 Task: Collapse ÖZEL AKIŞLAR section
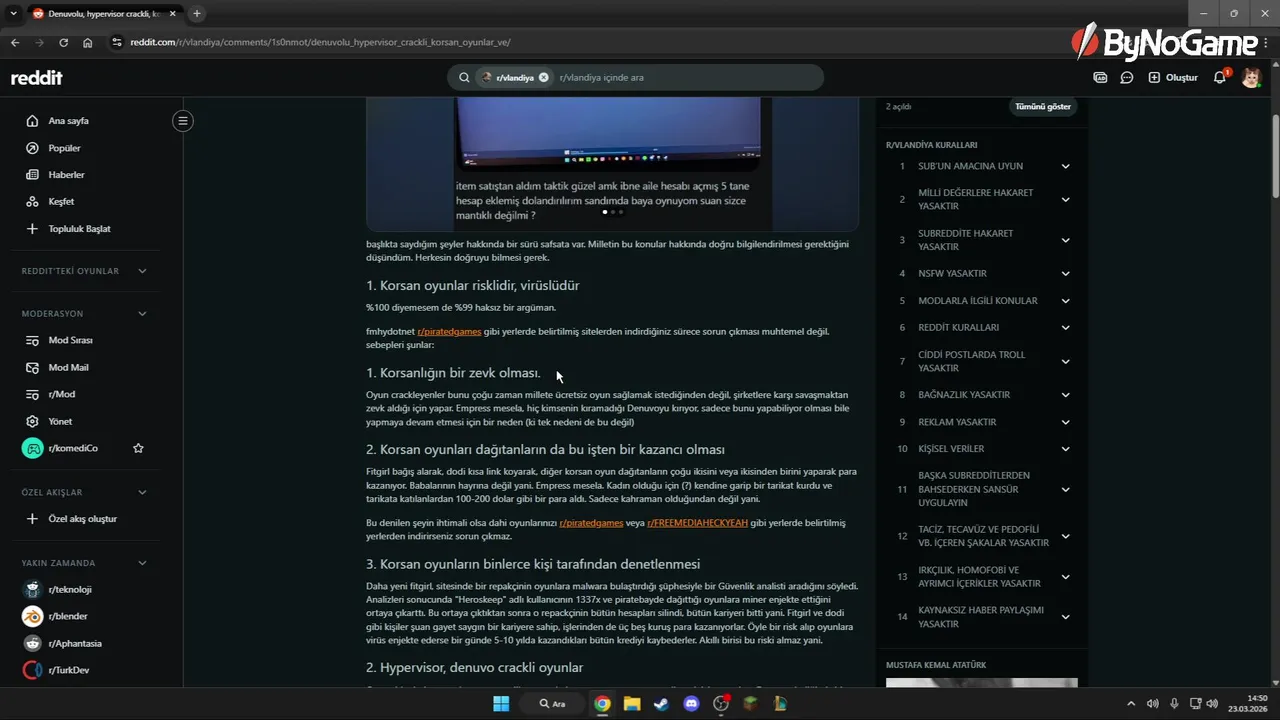142,492
